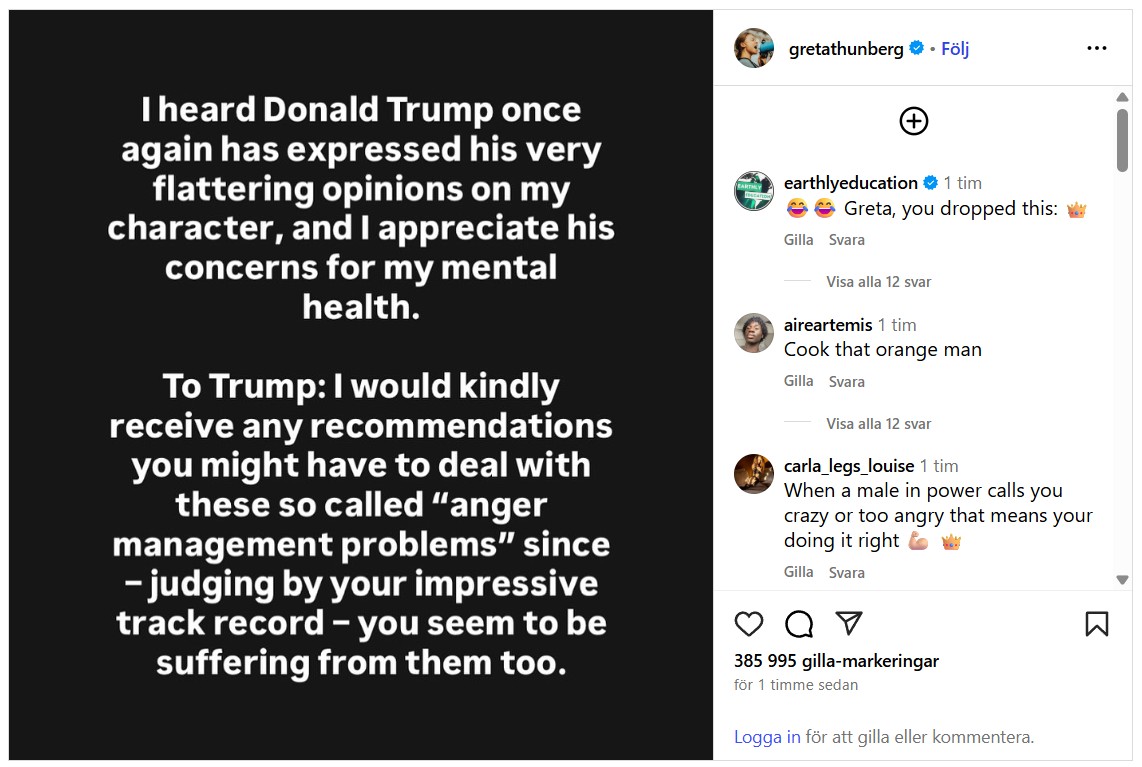View the 385 995 likes list

836,661
